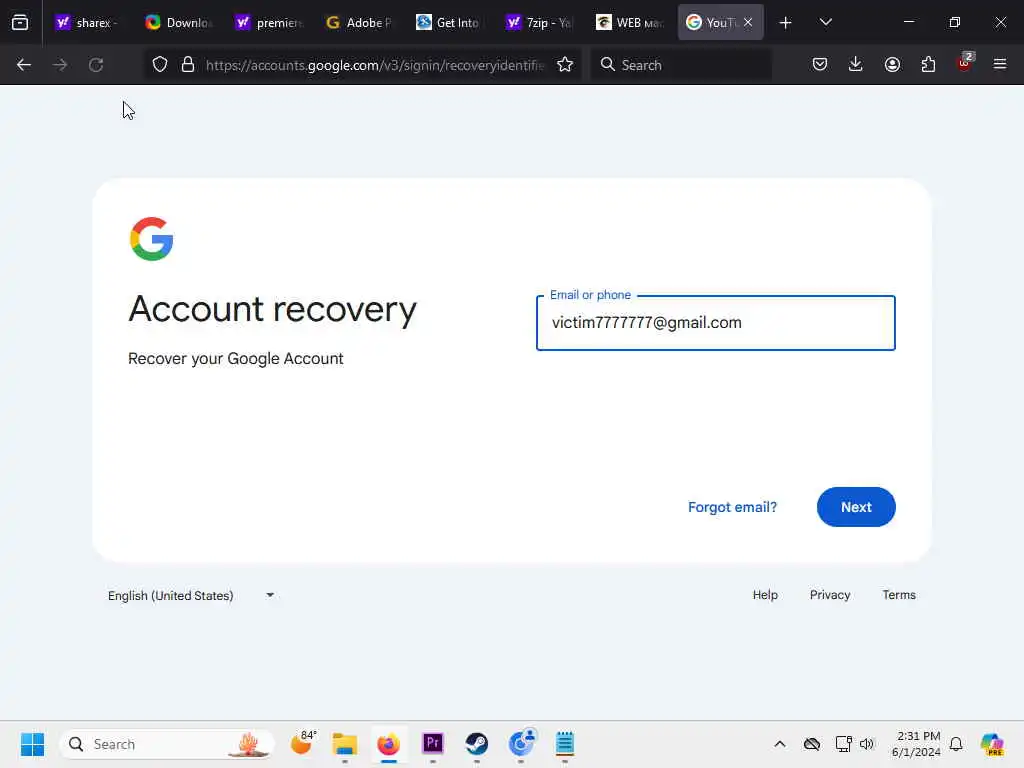Viewport: 1024px width, 768px height.
Task: Open the clock showing 2:31 PM
Action: click(x=916, y=744)
